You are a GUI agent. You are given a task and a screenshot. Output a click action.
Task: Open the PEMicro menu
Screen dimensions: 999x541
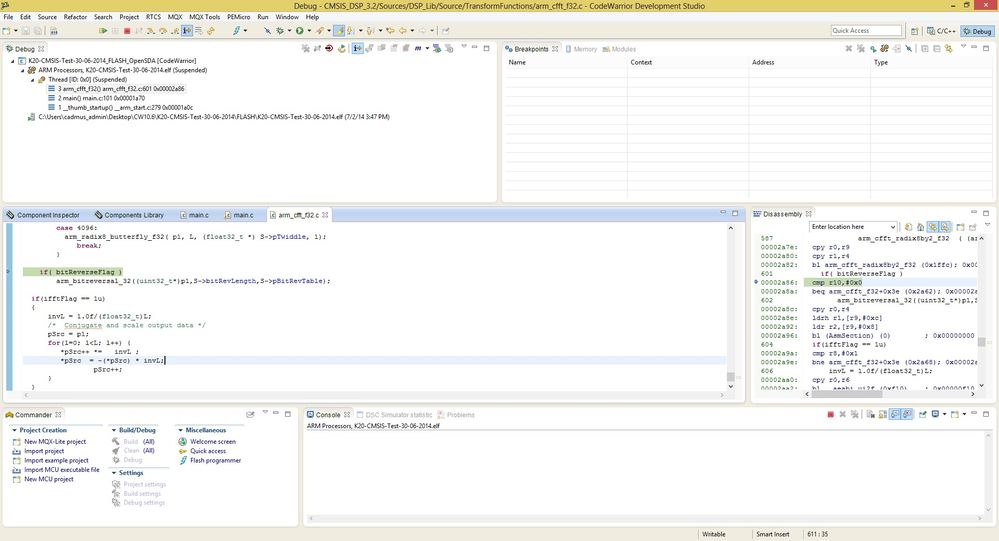pos(238,17)
